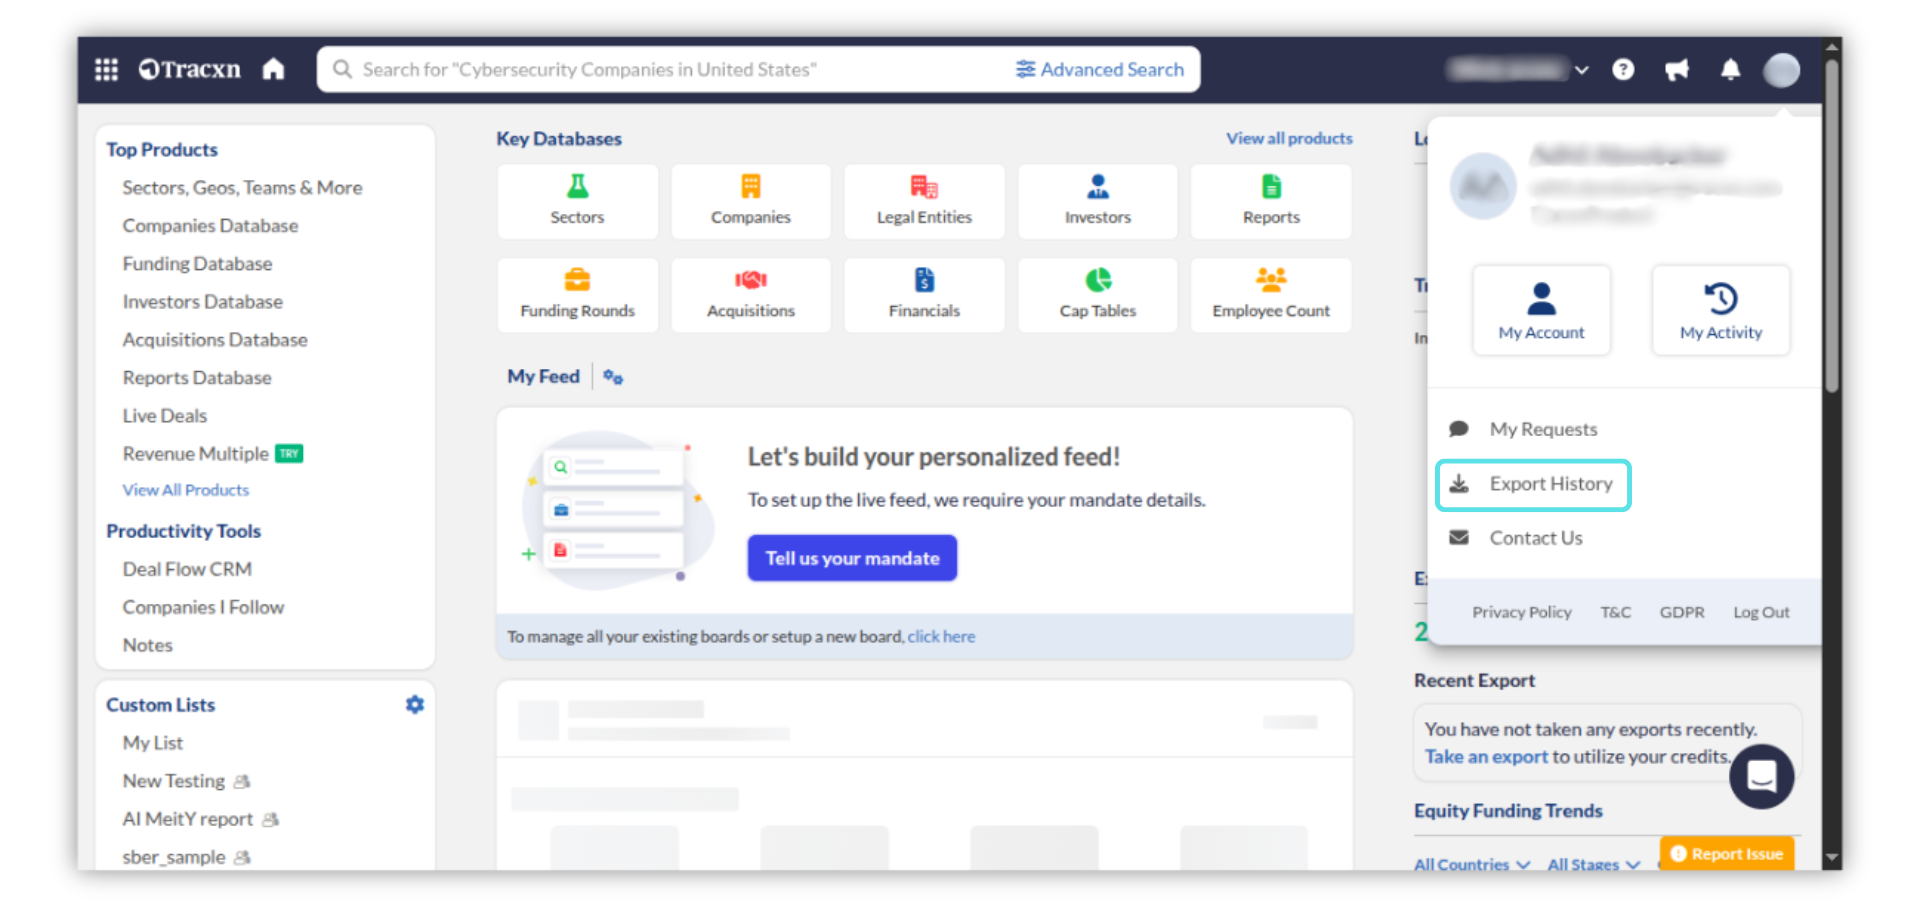The height and width of the screenshot is (917, 1920).
Task: Open the Acquisitions database tile
Action: (x=750, y=295)
